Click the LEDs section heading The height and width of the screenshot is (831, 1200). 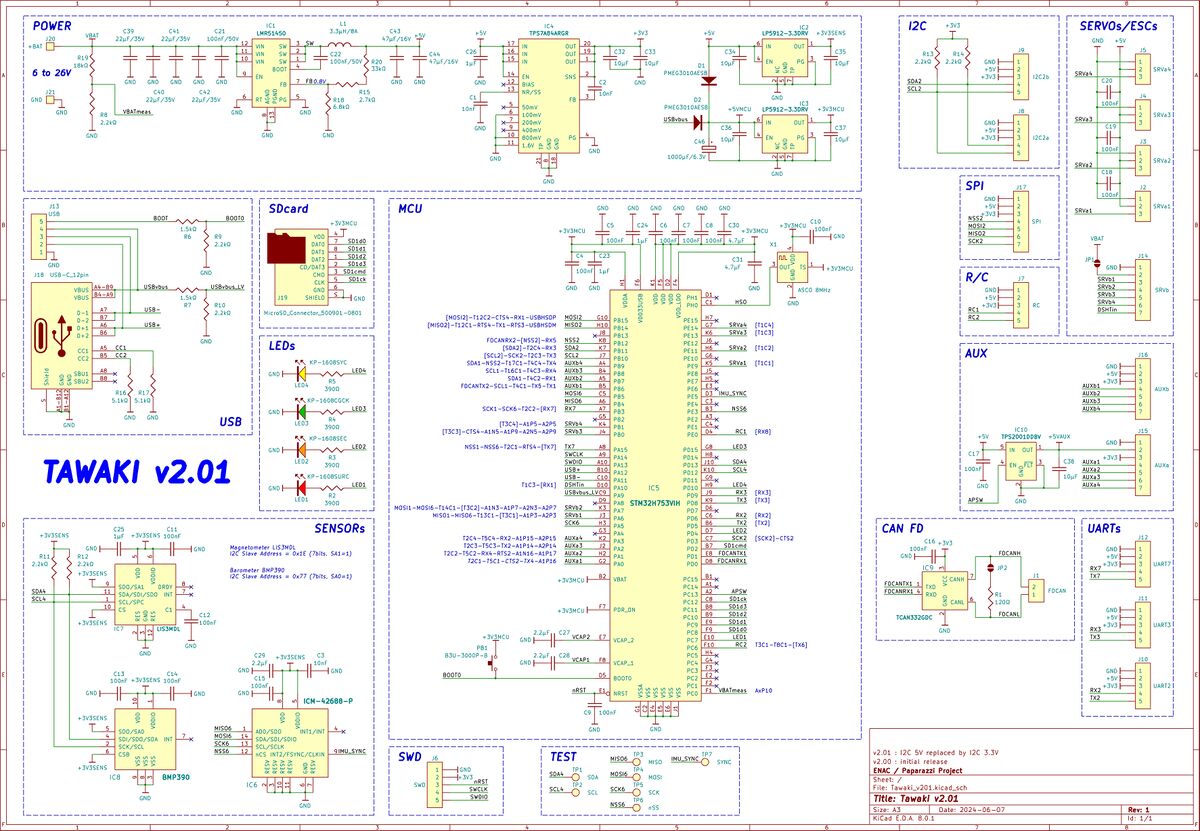(x=282, y=345)
